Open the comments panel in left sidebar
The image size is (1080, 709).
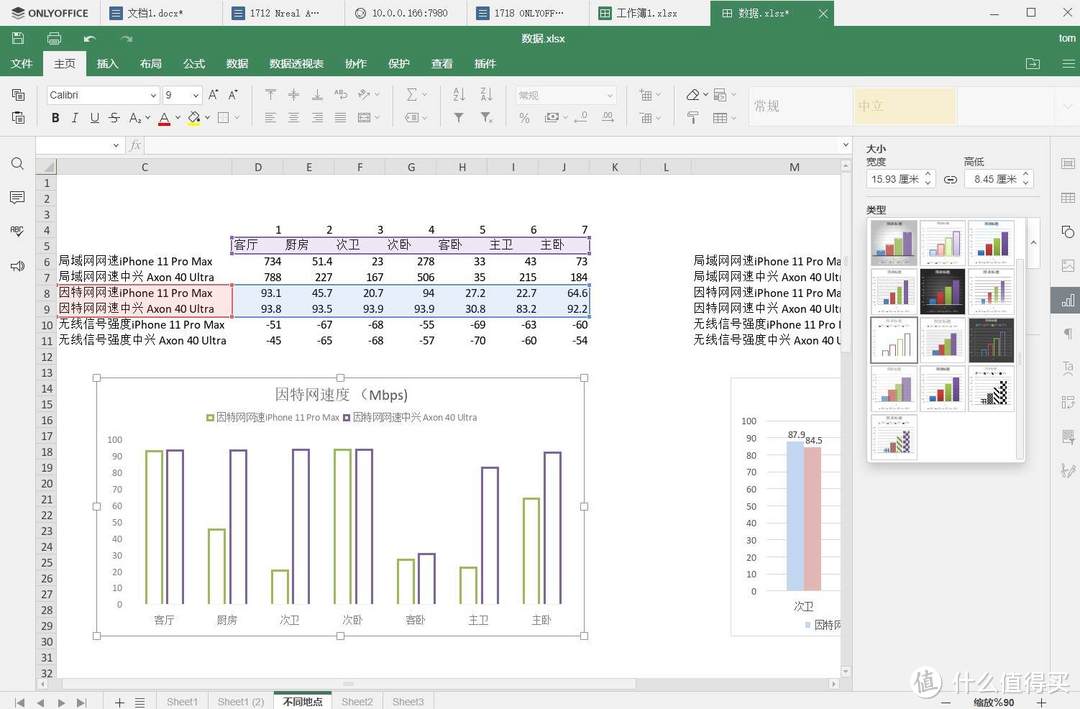[17, 198]
